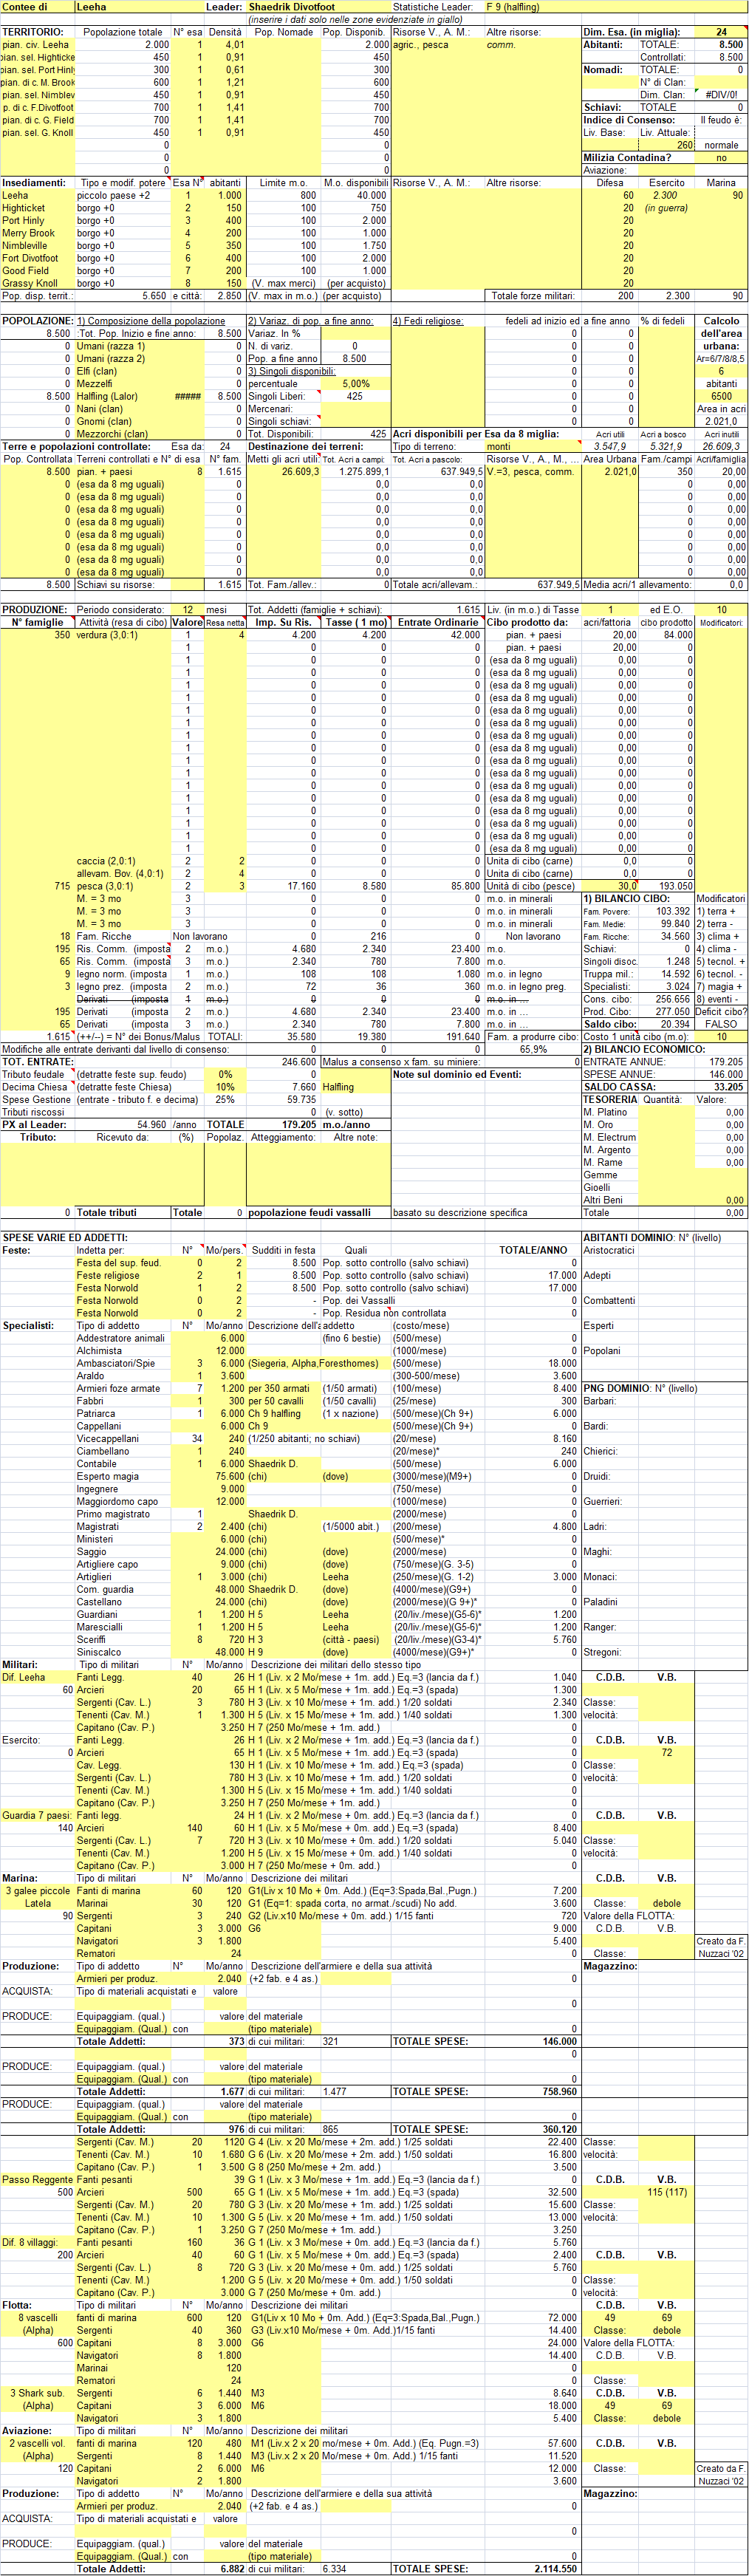
Task: Select the 'normale' consensus cell
Action: (721, 145)
